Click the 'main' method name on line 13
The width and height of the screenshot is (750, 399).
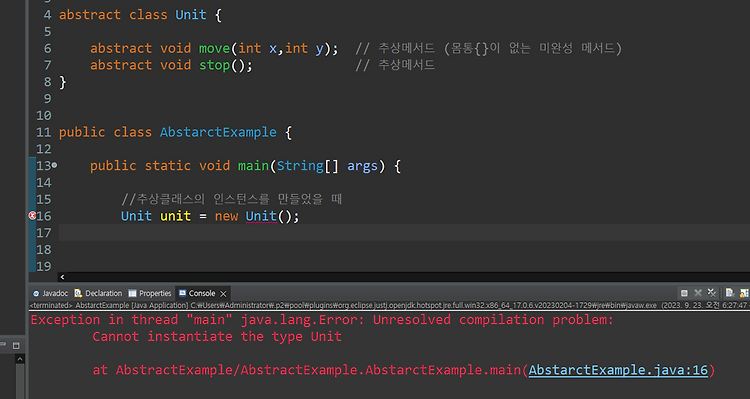[x=254, y=166]
